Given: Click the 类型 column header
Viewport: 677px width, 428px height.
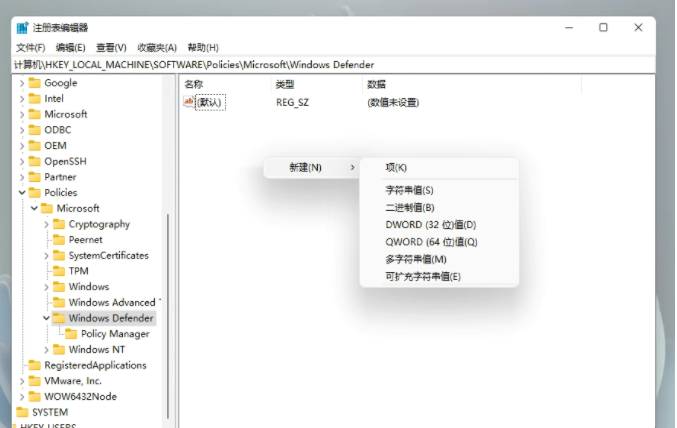Looking at the screenshot, I should 316,84.
